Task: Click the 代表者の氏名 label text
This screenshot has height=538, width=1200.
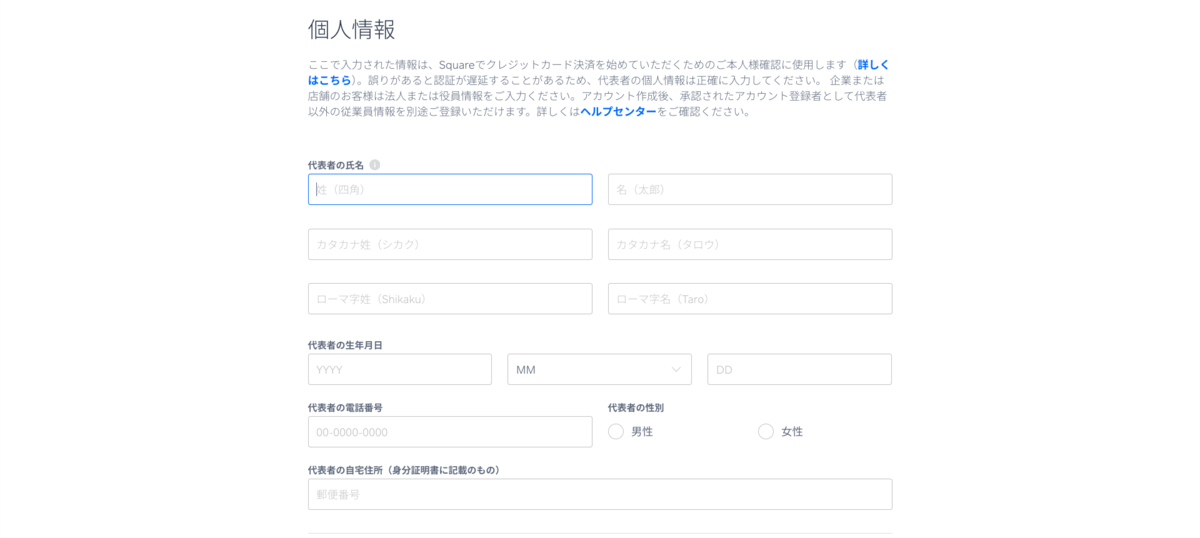Action: (336, 165)
